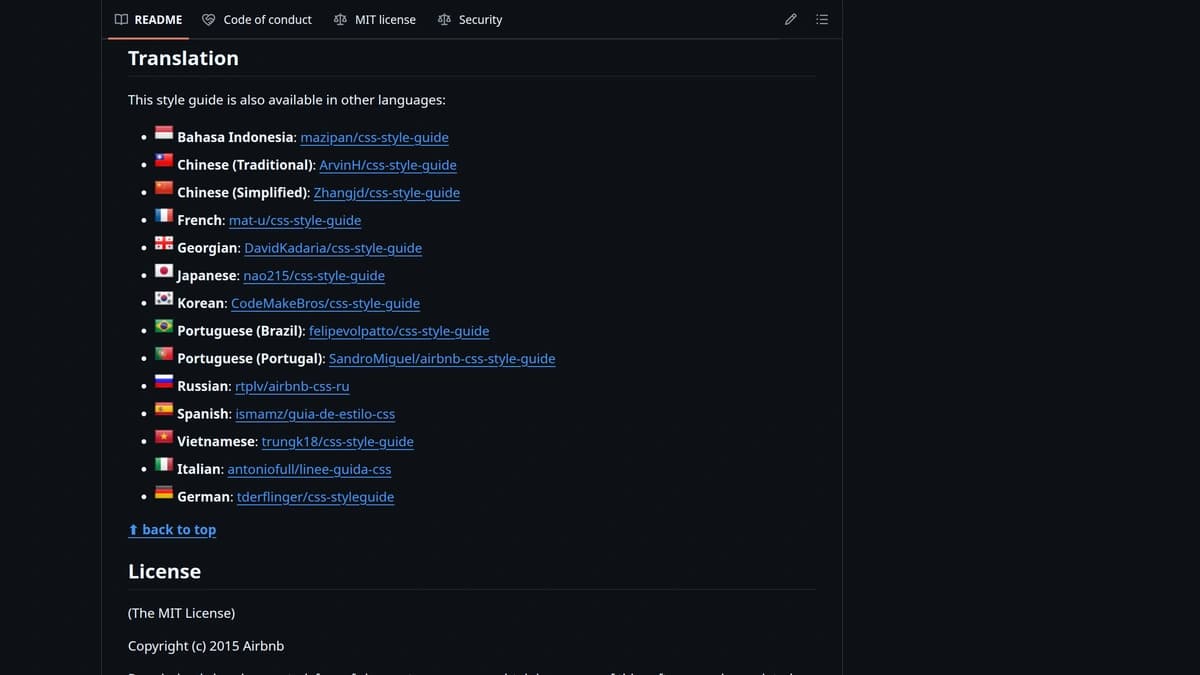Visit CodeMakeBros/css-style-guide Korean link
This screenshot has height=675, width=1200.
325,304
